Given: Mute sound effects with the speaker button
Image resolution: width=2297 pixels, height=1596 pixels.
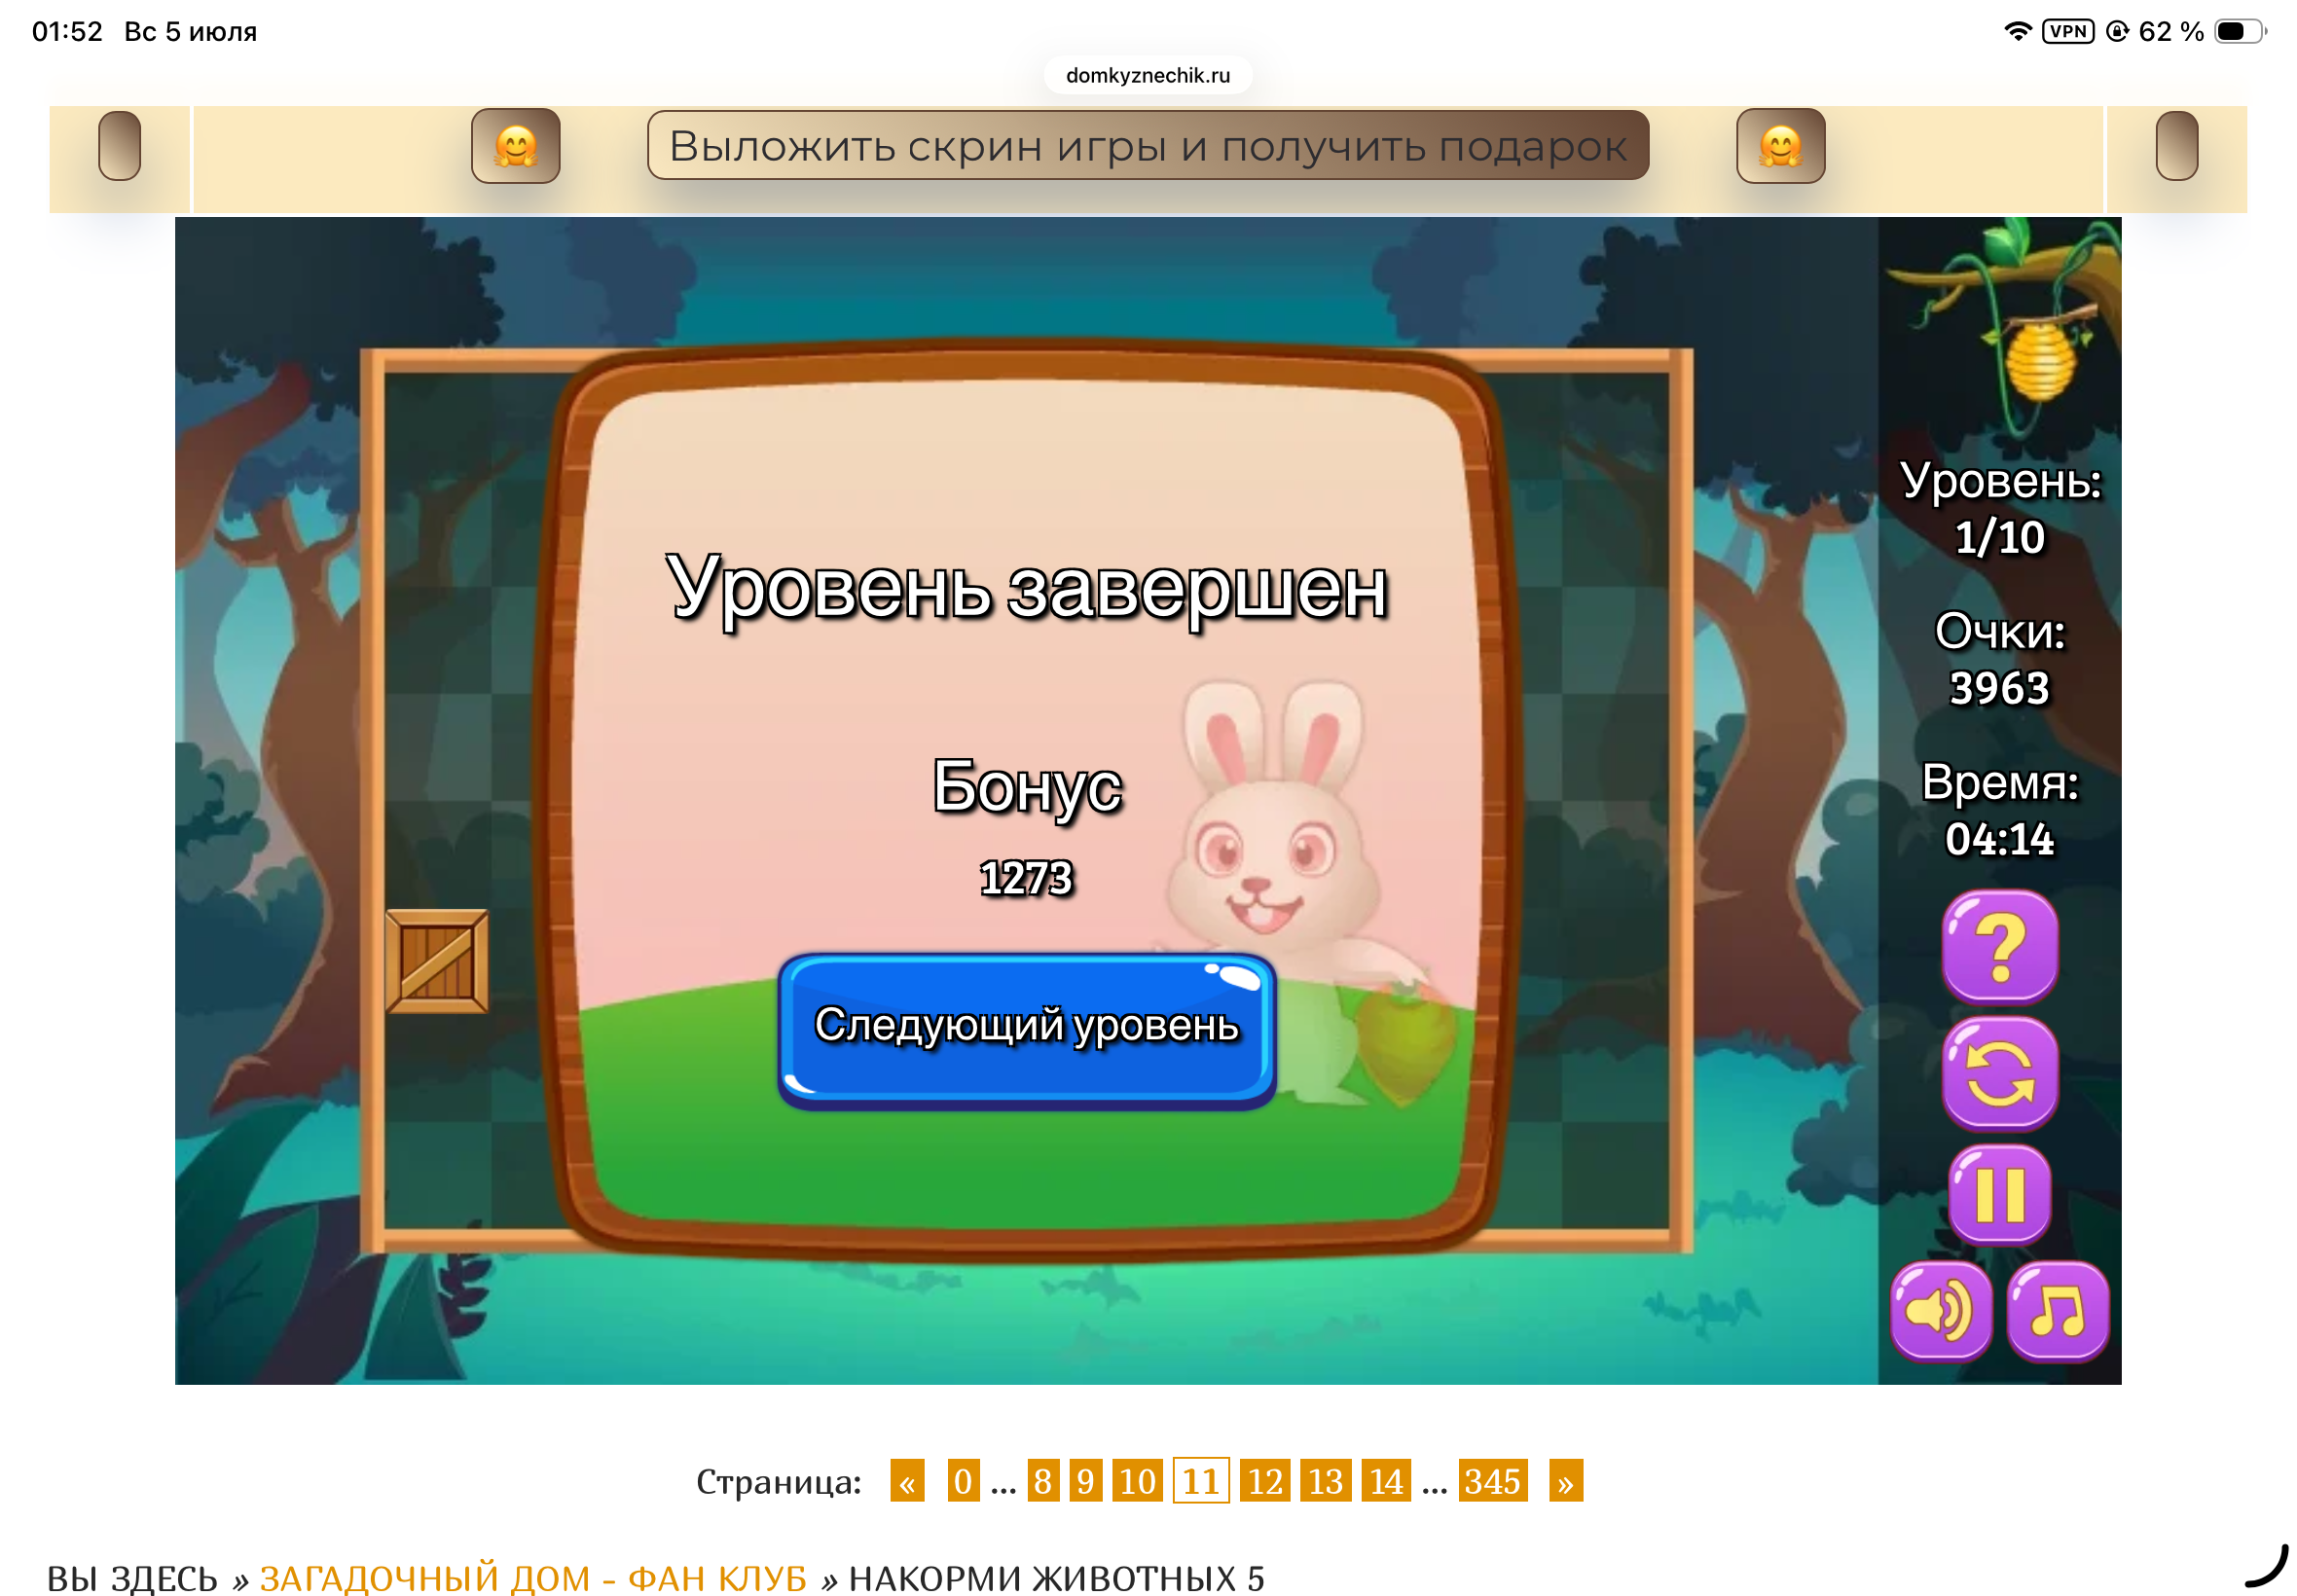Looking at the screenshot, I should (x=1940, y=1311).
